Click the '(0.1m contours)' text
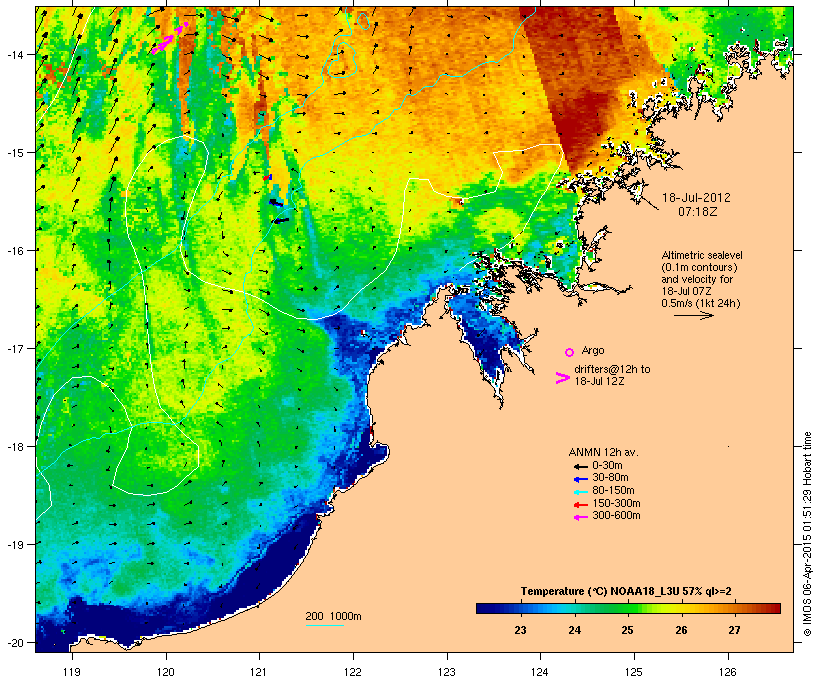 click(x=699, y=267)
